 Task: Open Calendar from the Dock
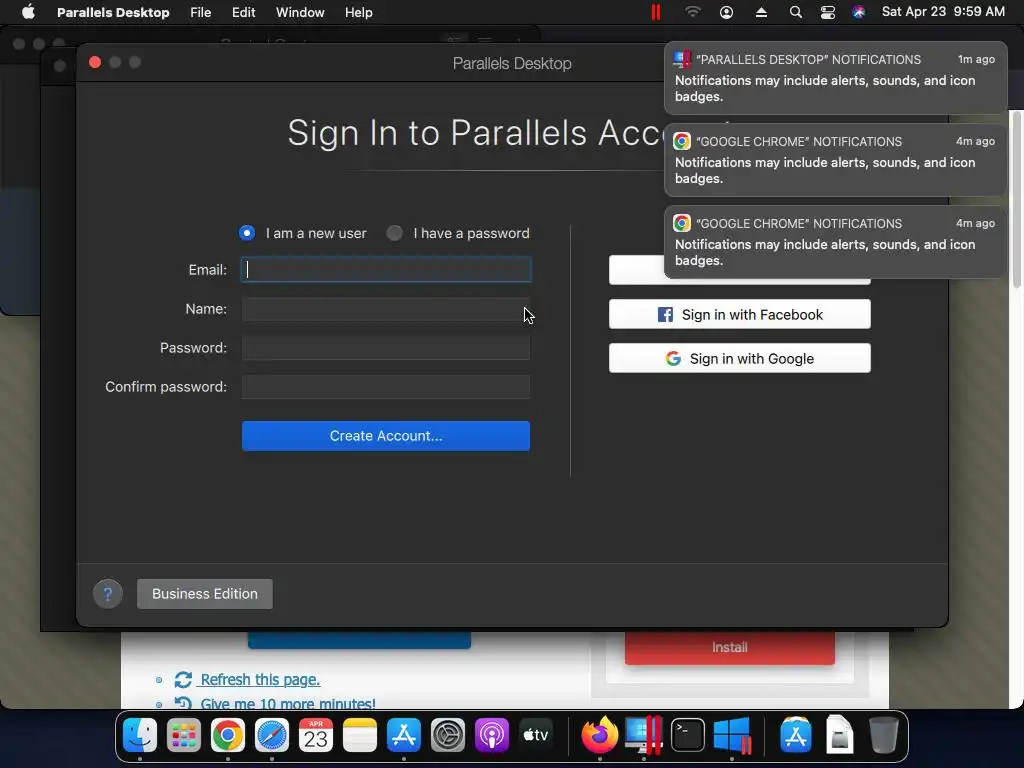[x=315, y=735]
